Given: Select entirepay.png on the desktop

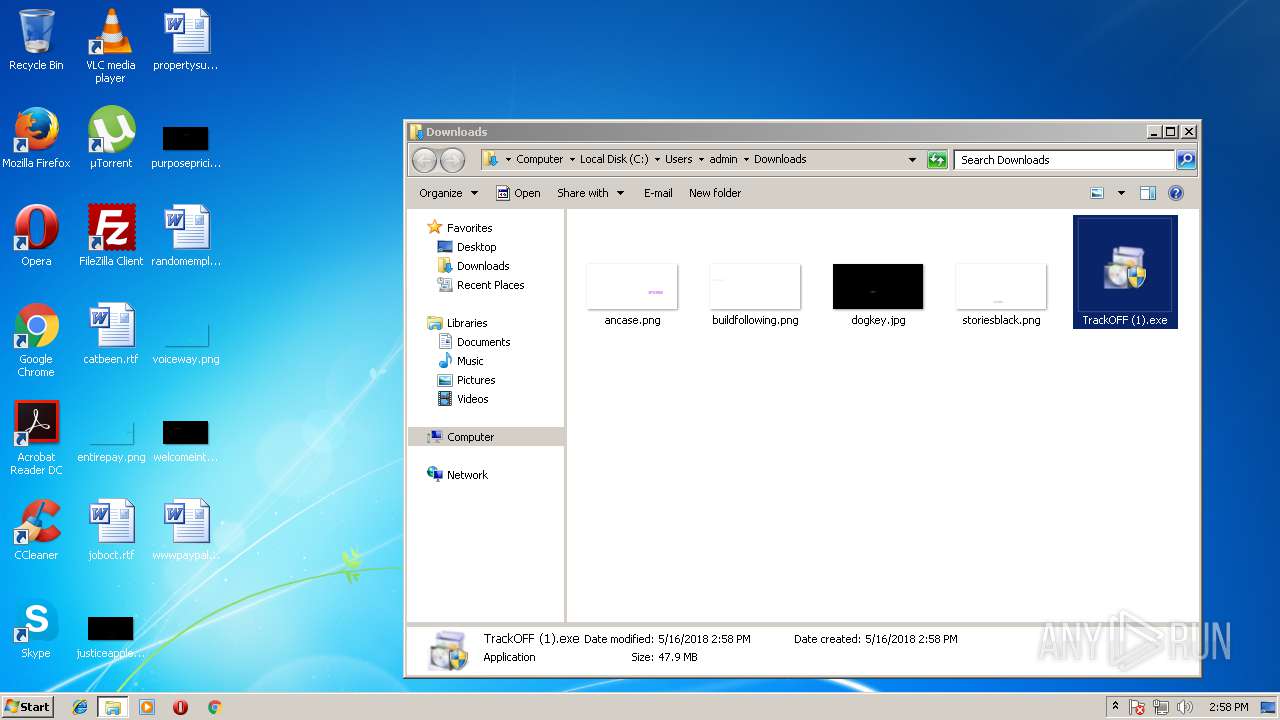Looking at the screenshot, I should 111,440.
